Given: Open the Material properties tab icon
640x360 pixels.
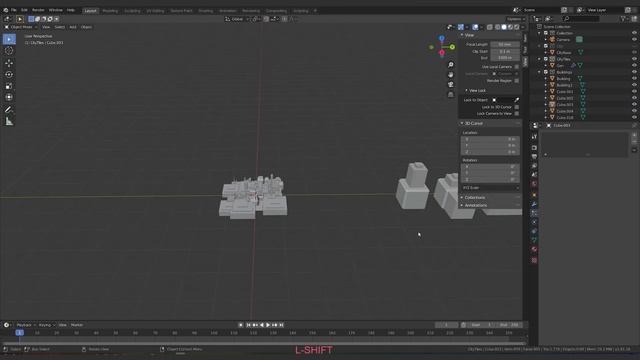Looking at the screenshot, I should pos(534,249).
